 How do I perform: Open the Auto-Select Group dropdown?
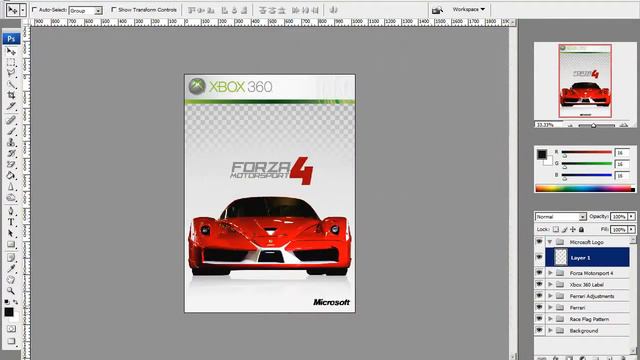85,11
